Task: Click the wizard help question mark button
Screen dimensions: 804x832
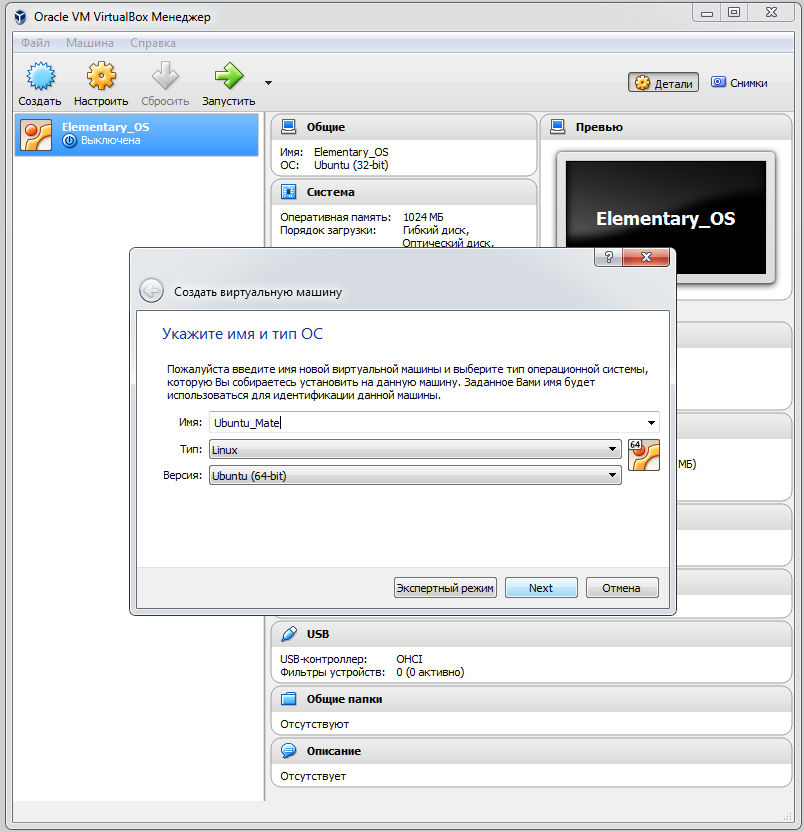Action: (x=609, y=257)
